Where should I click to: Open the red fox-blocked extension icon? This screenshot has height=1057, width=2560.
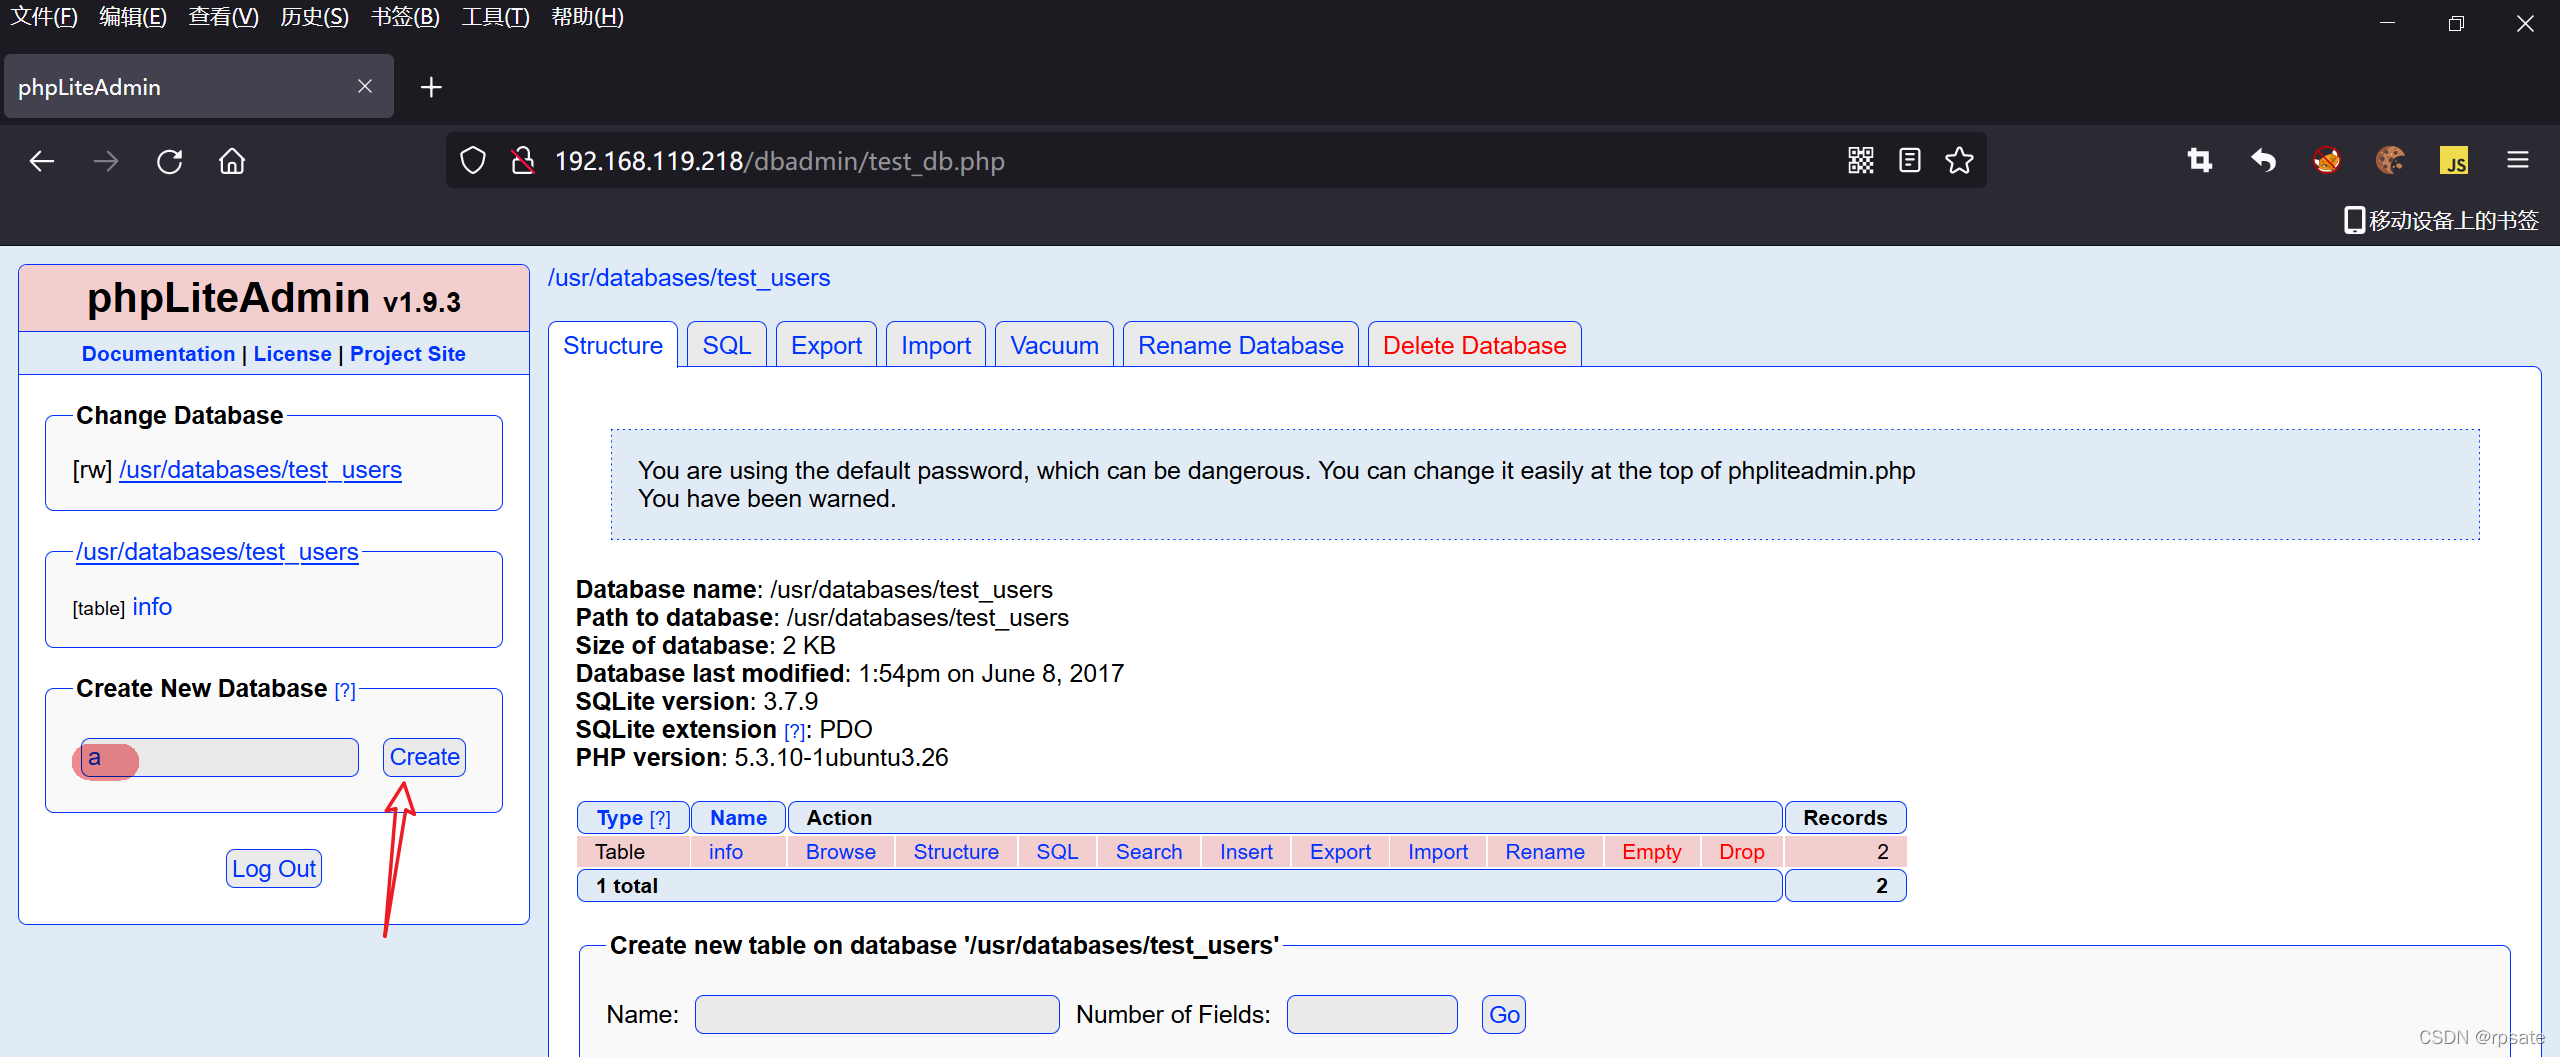[2327, 160]
